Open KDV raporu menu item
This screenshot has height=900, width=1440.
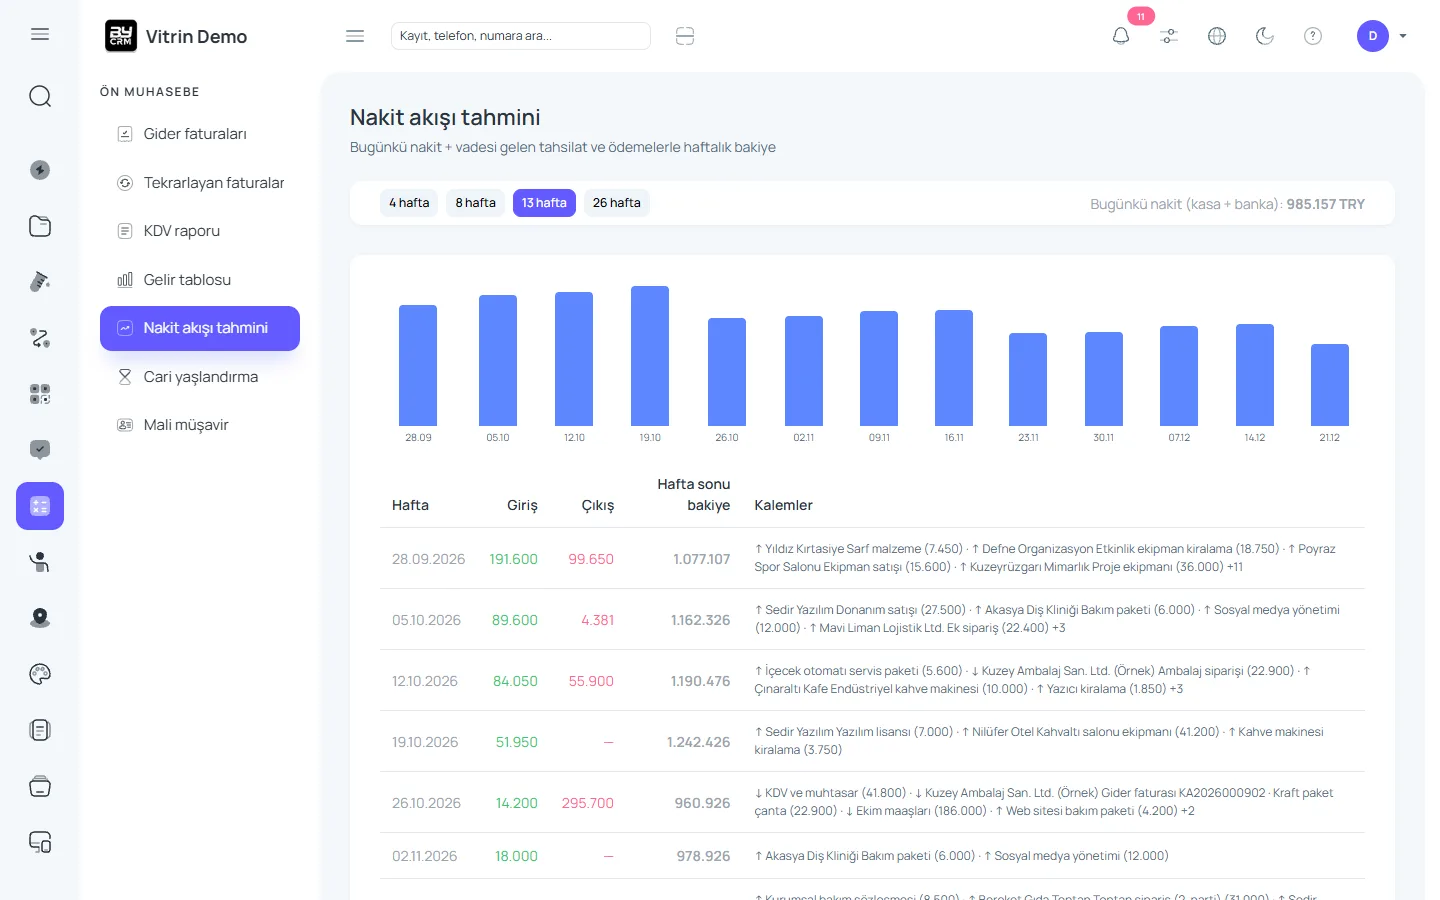[200, 231]
